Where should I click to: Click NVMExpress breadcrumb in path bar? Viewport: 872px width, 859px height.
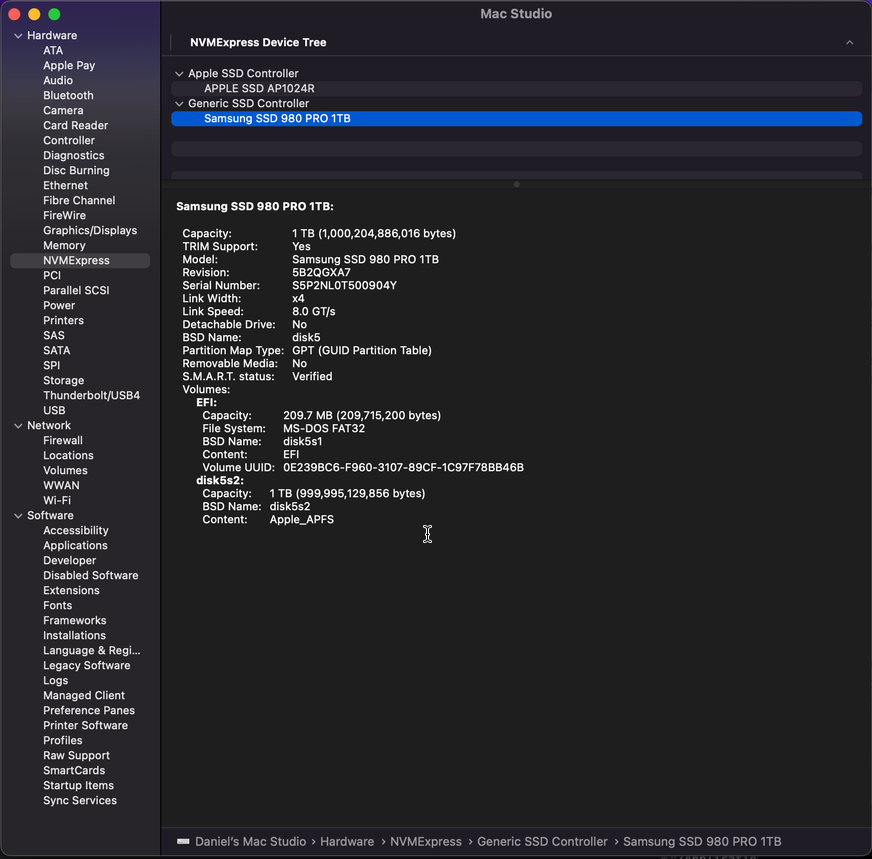click(425, 842)
